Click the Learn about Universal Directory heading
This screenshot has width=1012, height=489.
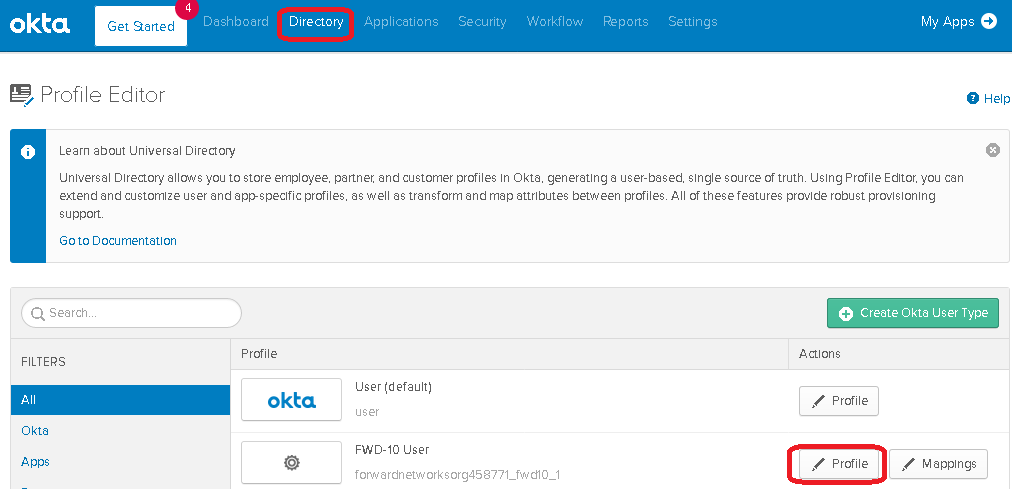(x=147, y=151)
